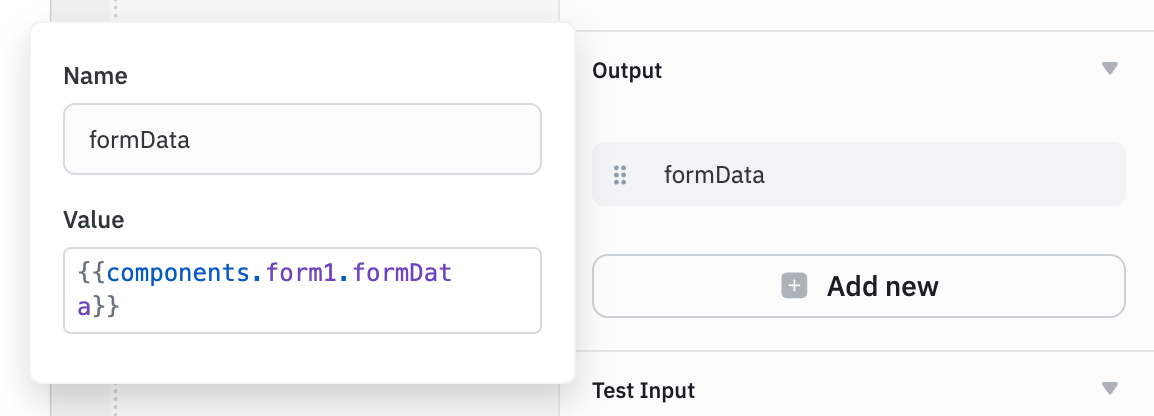Collapse the Output section arrow
Image resolution: width=1154 pixels, height=416 pixels.
tap(1108, 69)
